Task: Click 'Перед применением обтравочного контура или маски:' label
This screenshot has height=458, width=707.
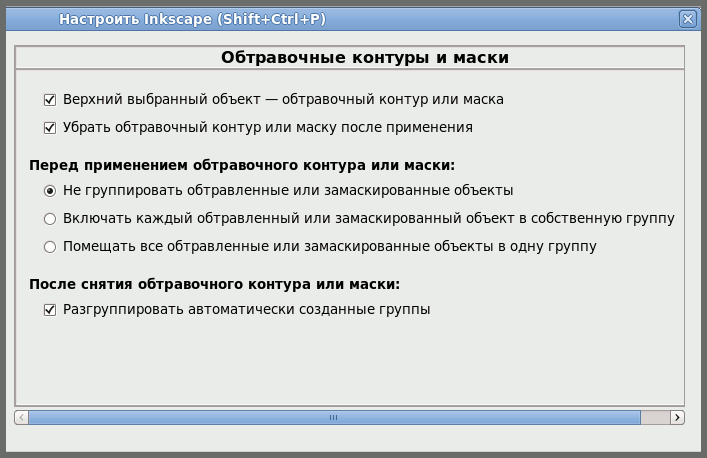Action: pyautogui.click(x=242, y=165)
